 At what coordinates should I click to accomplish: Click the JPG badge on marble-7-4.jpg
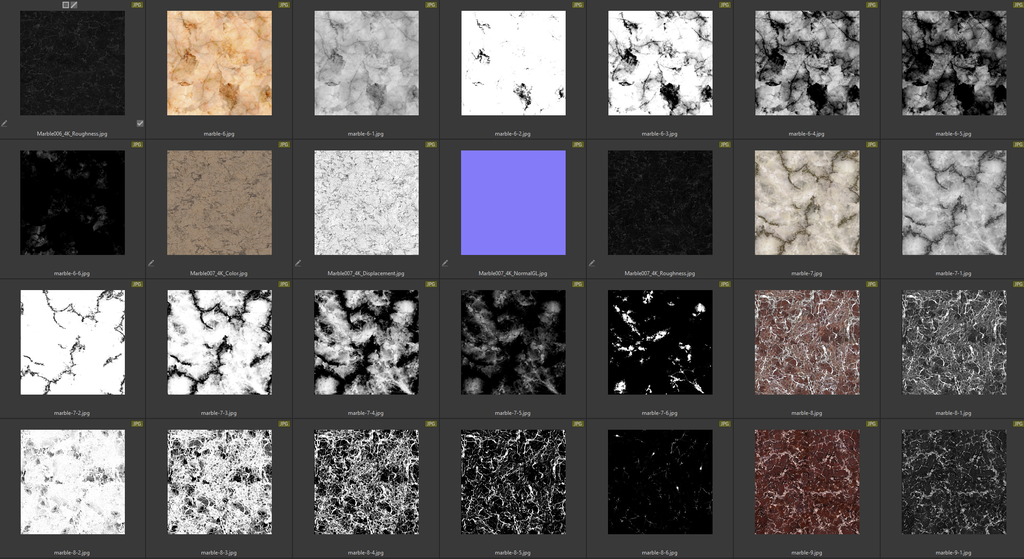pos(431,284)
